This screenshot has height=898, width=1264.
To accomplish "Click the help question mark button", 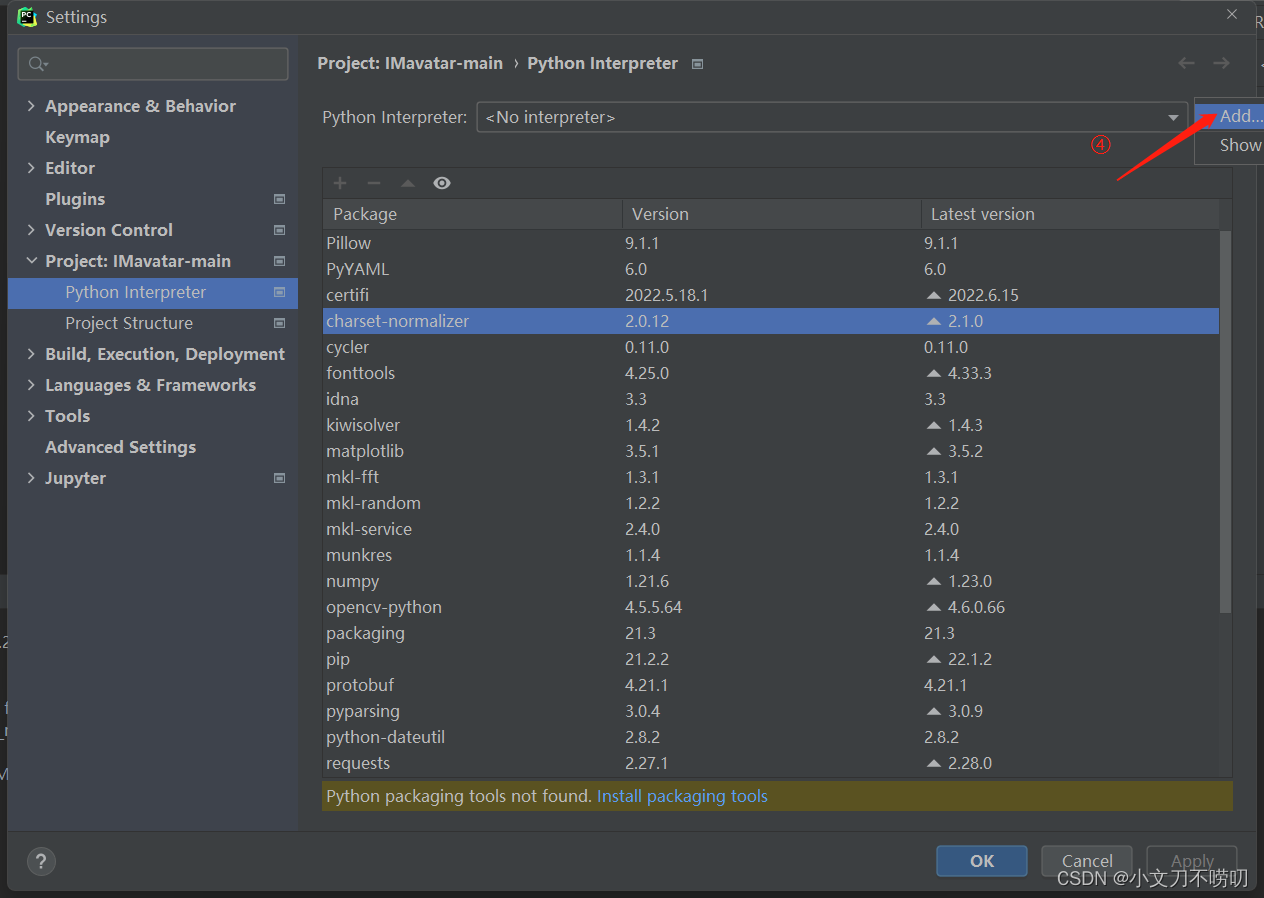I will [41, 861].
